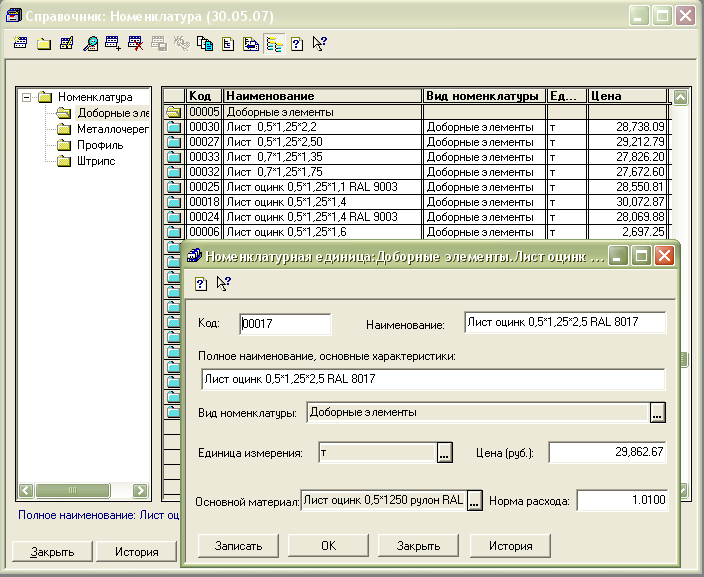Collapse the Номенклатура tree node

tap(26, 97)
